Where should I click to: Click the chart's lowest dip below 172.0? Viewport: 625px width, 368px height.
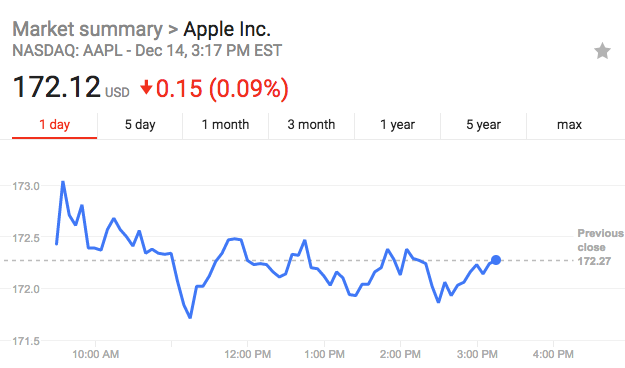tap(190, 317)
